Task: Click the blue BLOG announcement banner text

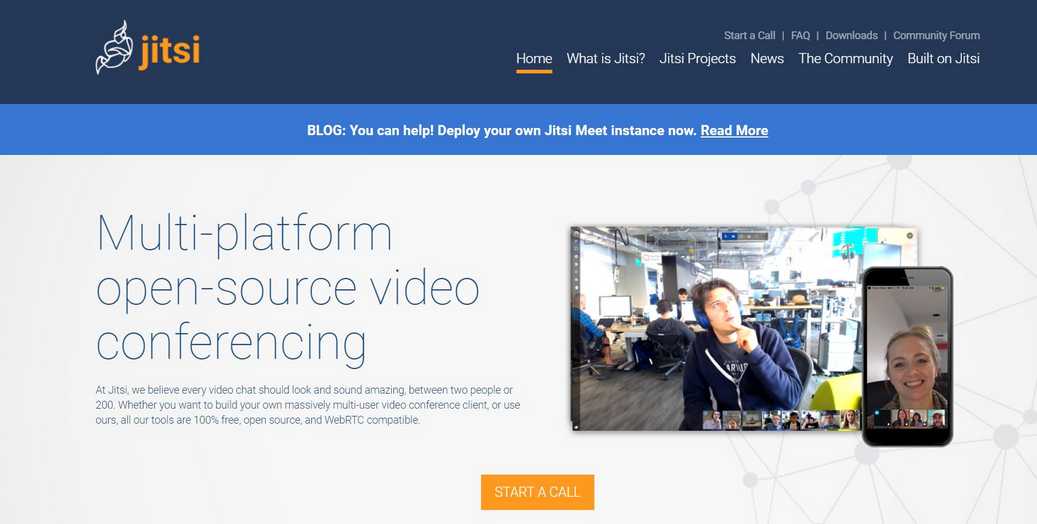Action: pos(502,130)
